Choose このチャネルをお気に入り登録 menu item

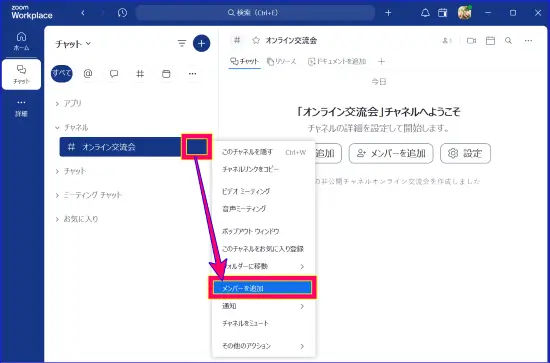[x=264, y=249]
